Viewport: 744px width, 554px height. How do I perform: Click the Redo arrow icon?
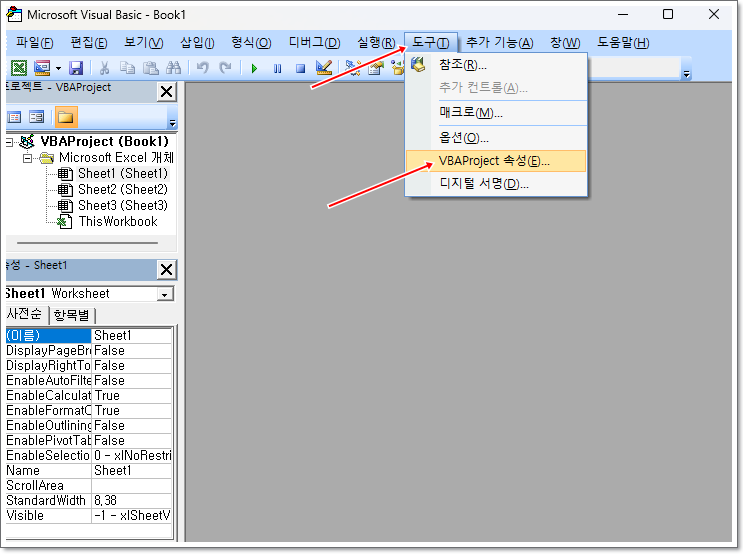[225, 68]
